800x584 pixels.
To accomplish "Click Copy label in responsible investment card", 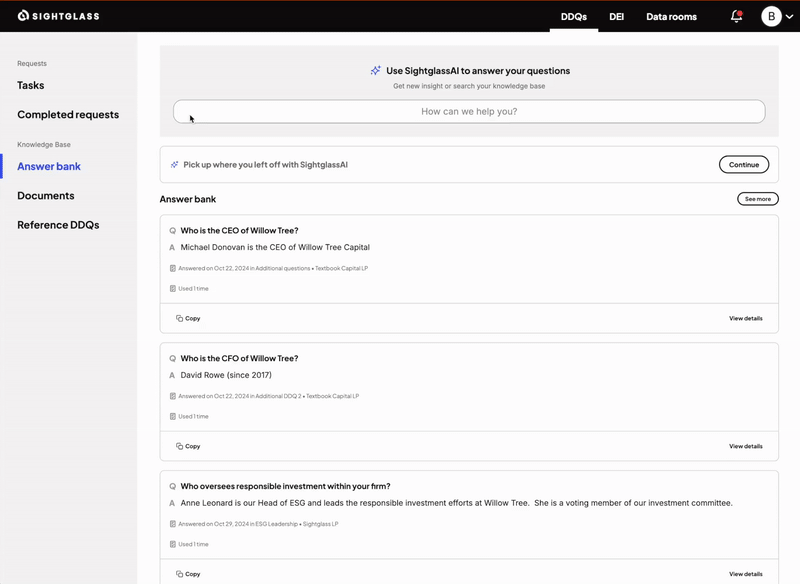I will point(192,574).
